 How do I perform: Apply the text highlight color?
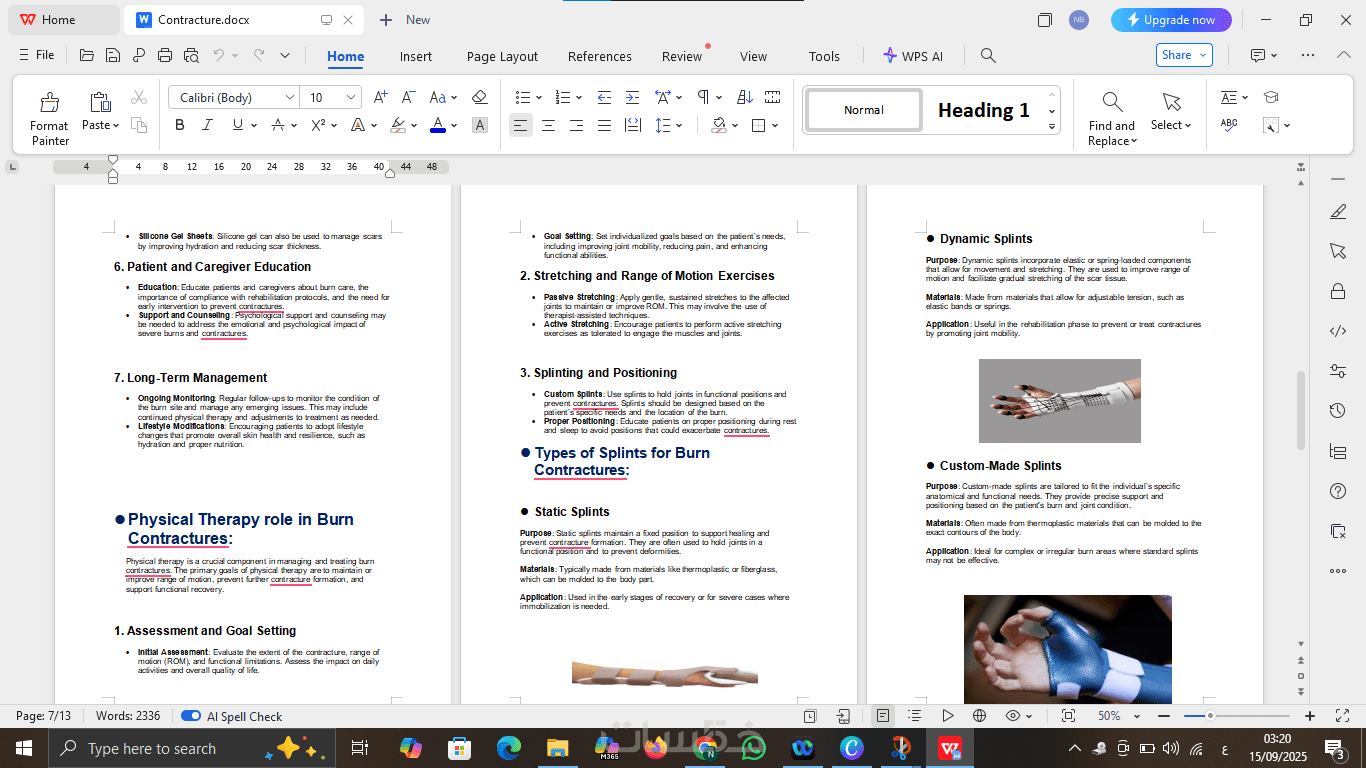point(398,125)
